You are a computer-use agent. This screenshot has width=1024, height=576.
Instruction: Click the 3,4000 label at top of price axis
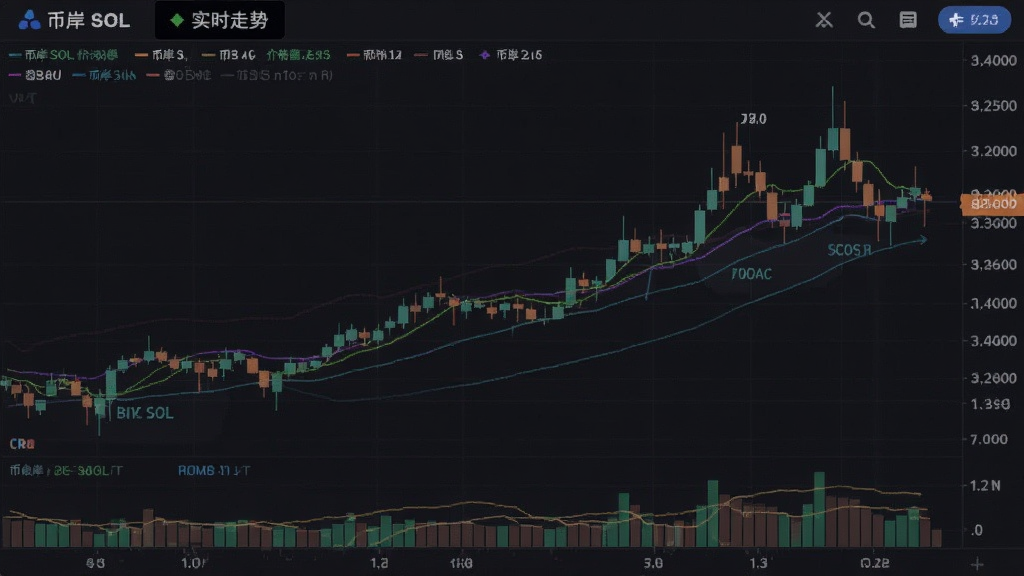point(993,61)
